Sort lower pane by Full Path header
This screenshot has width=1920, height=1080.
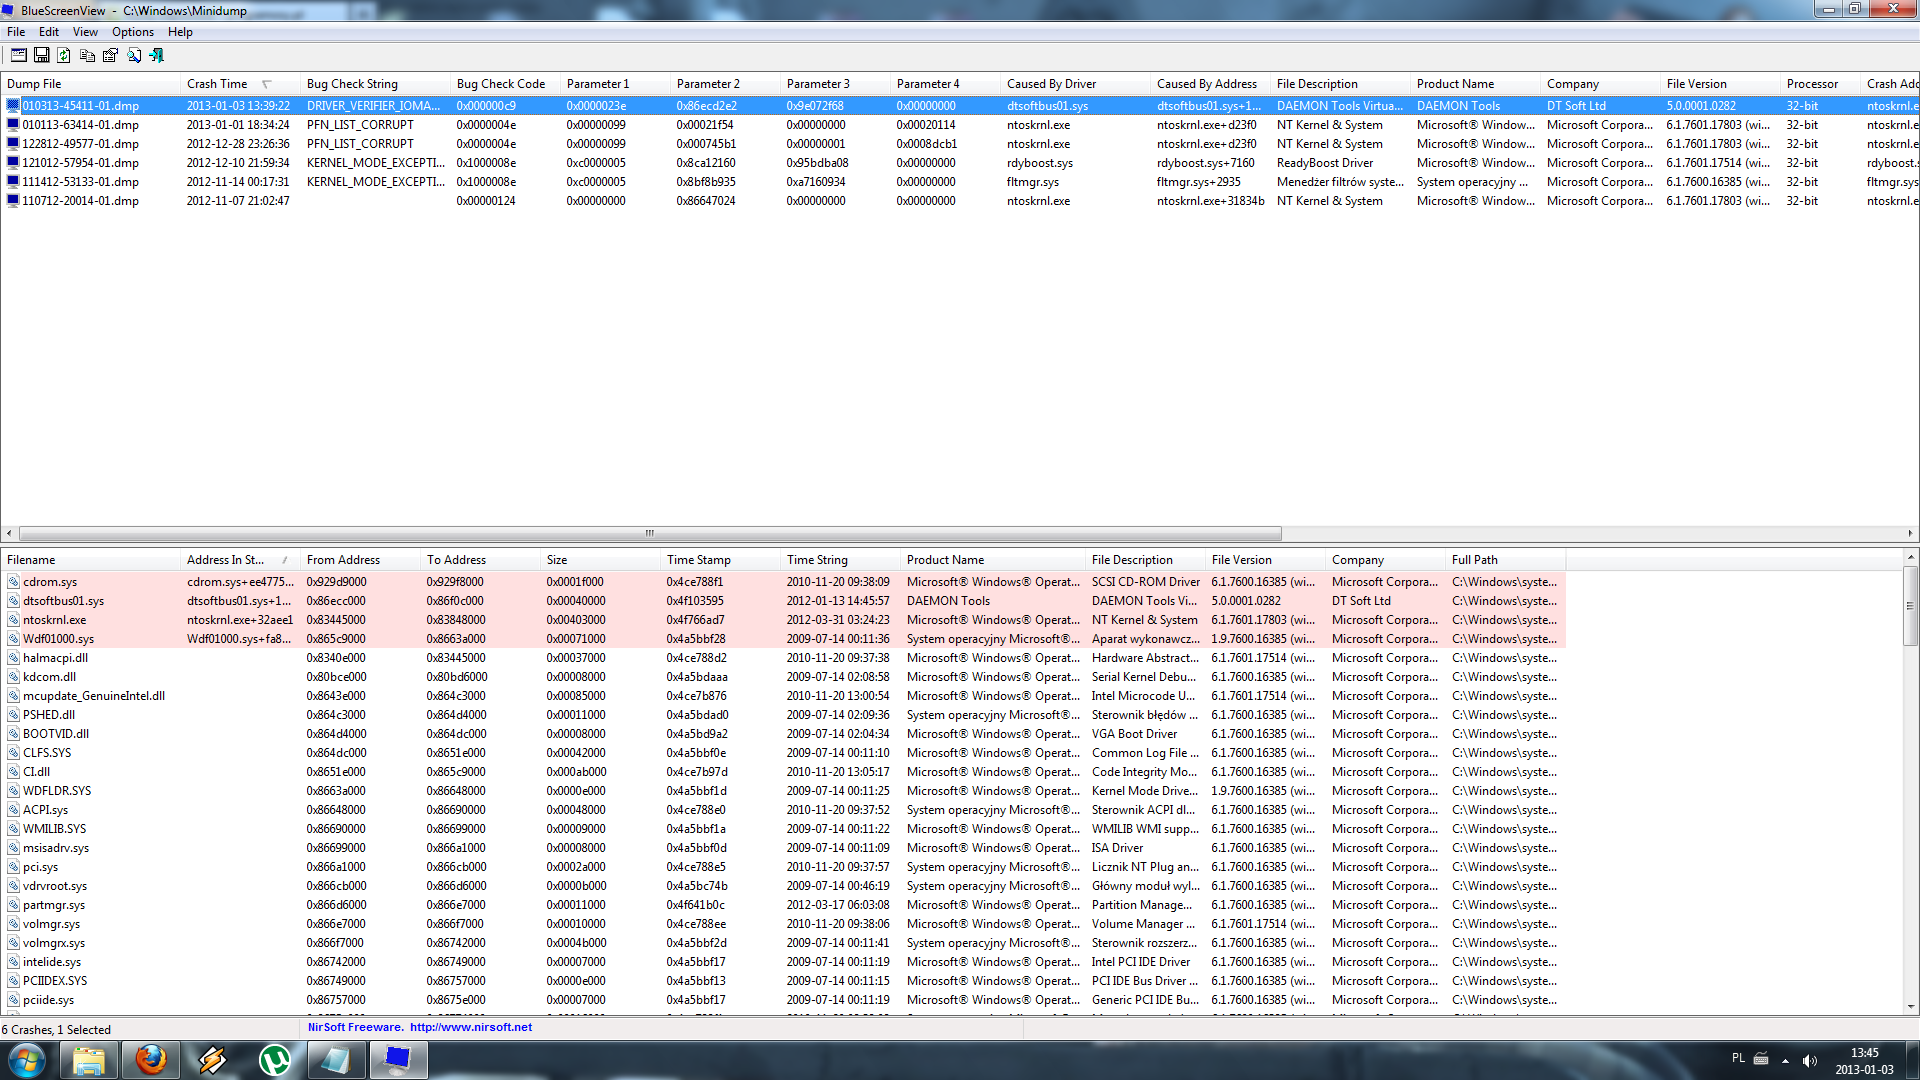pos(1505,560)
